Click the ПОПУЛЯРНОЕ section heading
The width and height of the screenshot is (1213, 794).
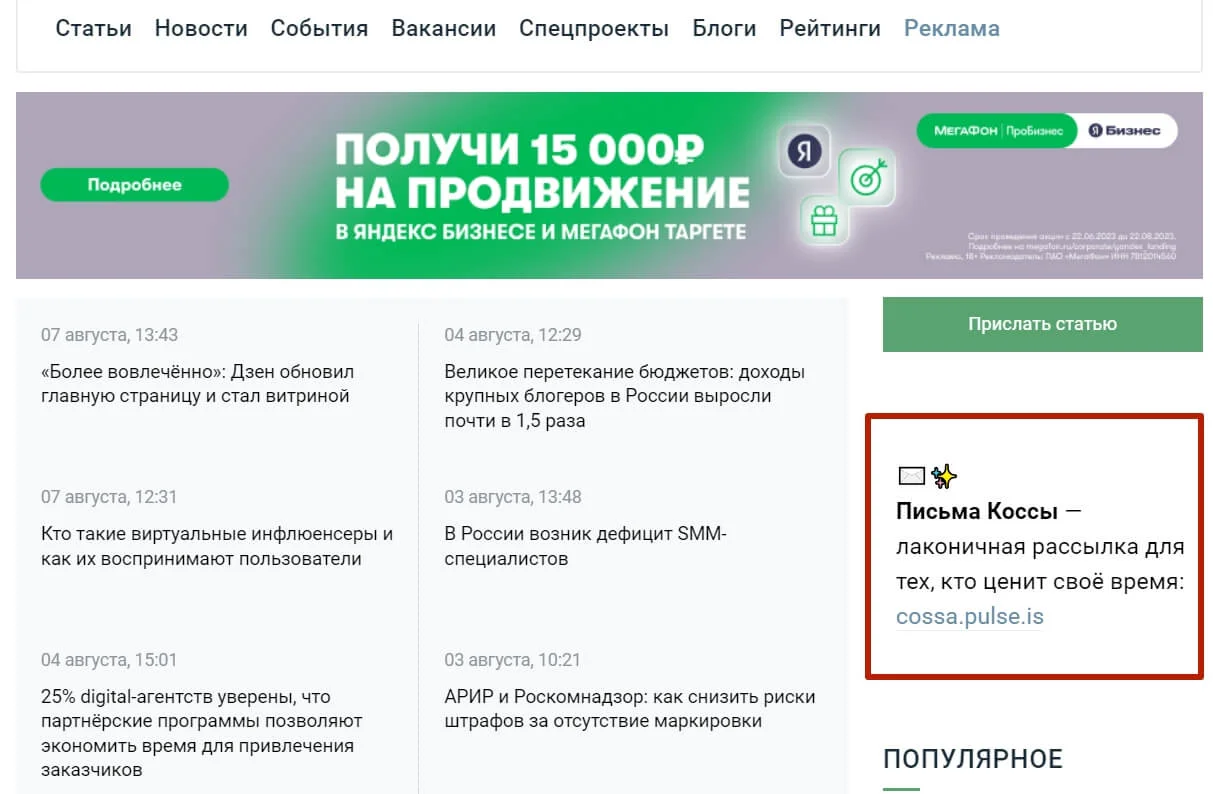[x=973, y=759]
